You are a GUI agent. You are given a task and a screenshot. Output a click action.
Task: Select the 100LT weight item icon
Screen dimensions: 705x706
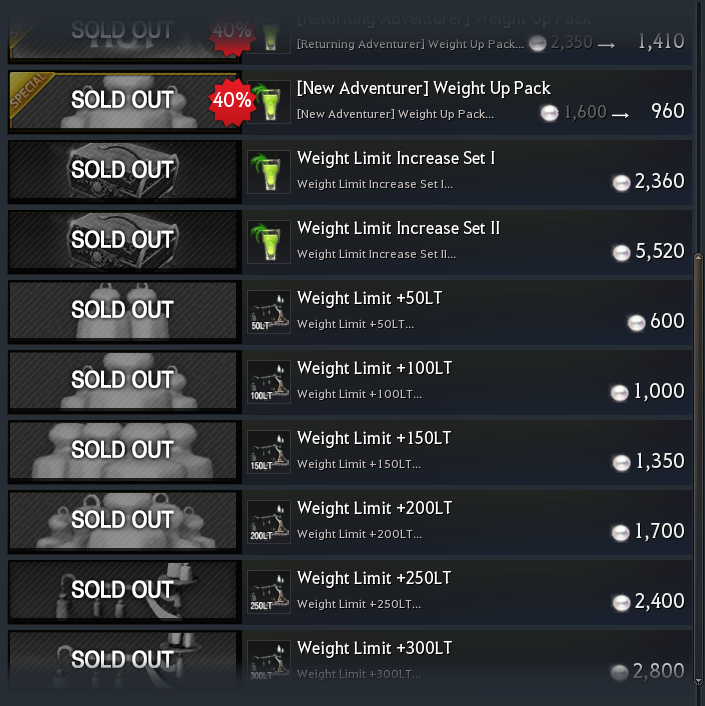pyautogui.click(x=269, y=381)
